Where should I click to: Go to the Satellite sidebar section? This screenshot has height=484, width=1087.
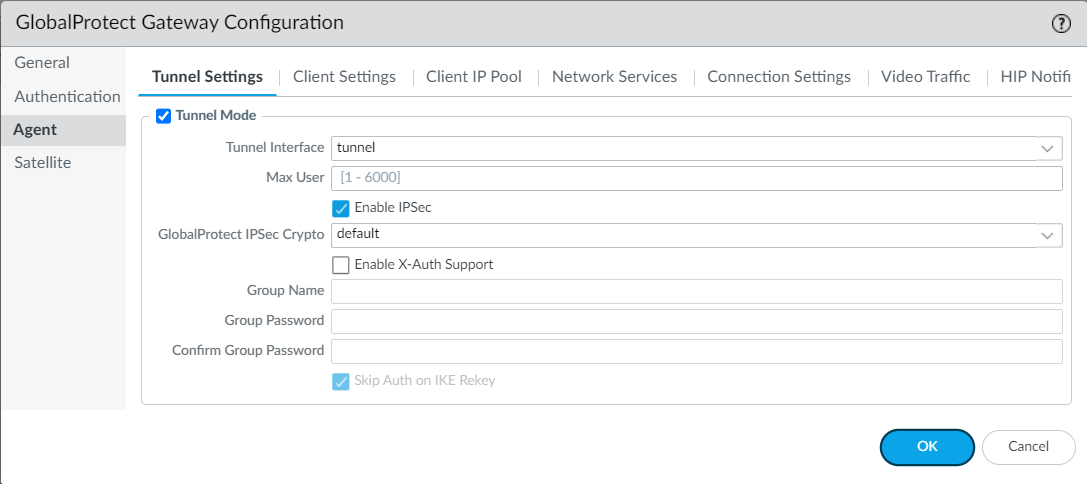click(42, 163)
